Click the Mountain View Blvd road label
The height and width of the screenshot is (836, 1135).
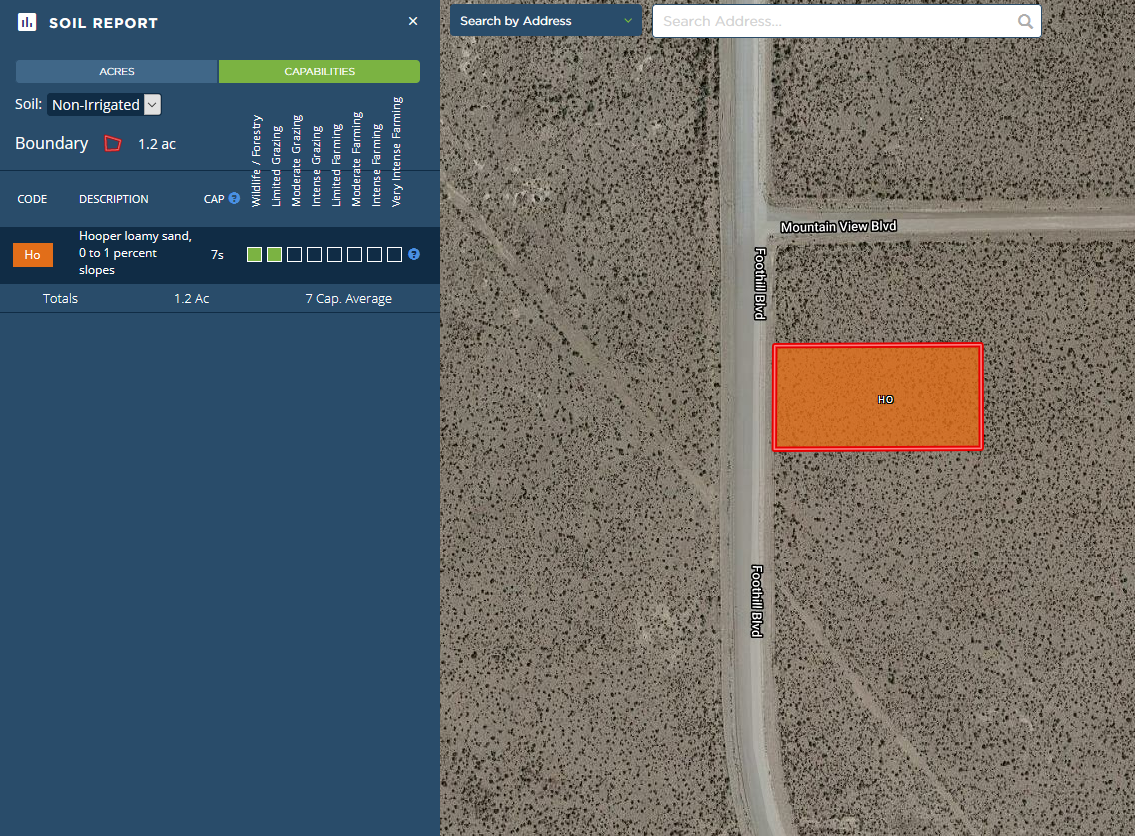[838, 227]
